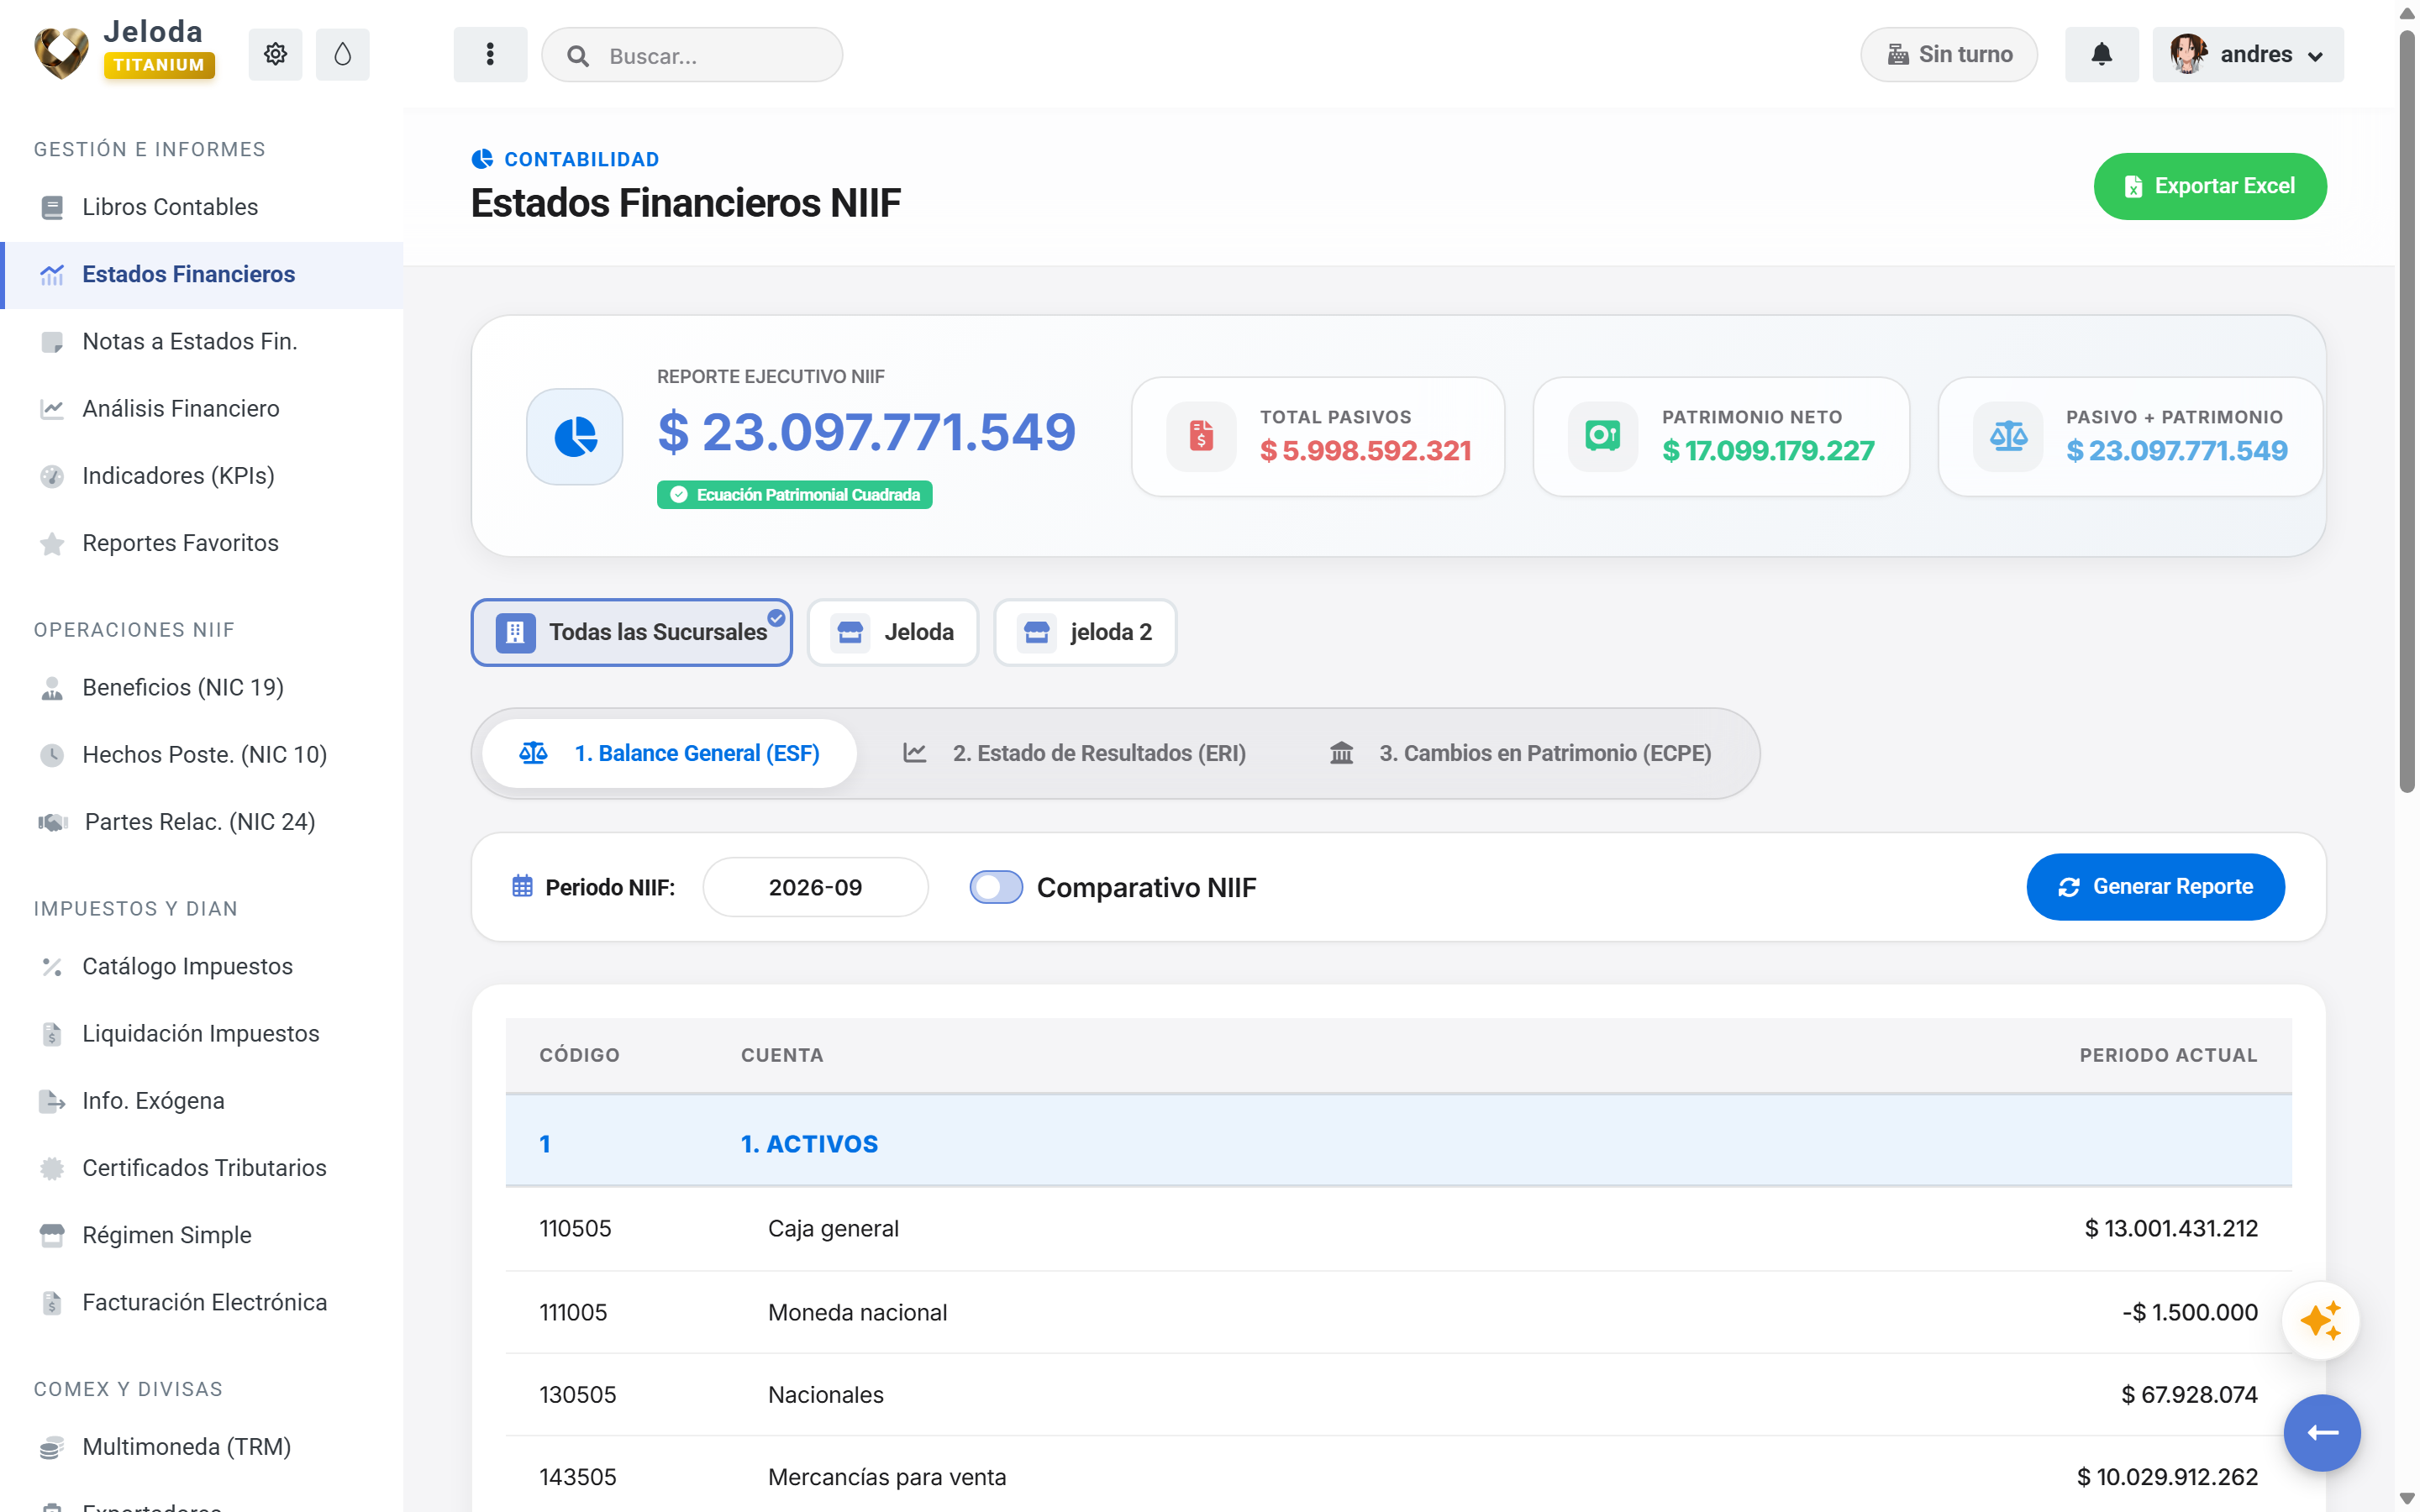Select the Jeloda branch filter
2420x1512 pixels.
(x=892, y=632)
